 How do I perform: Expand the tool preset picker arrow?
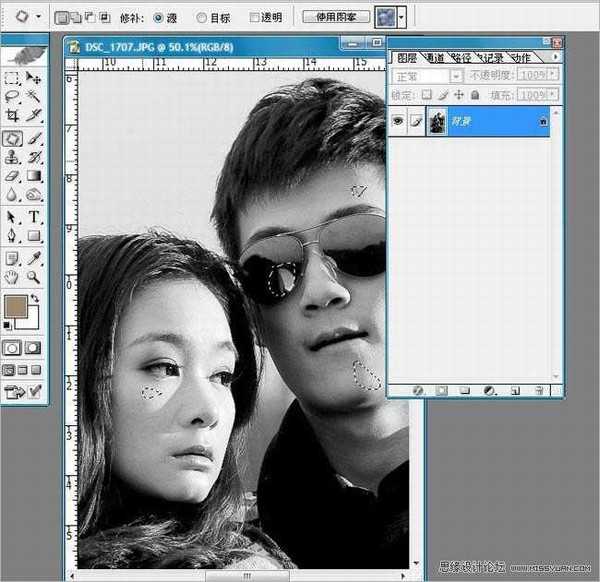click(x=38, y=18)
